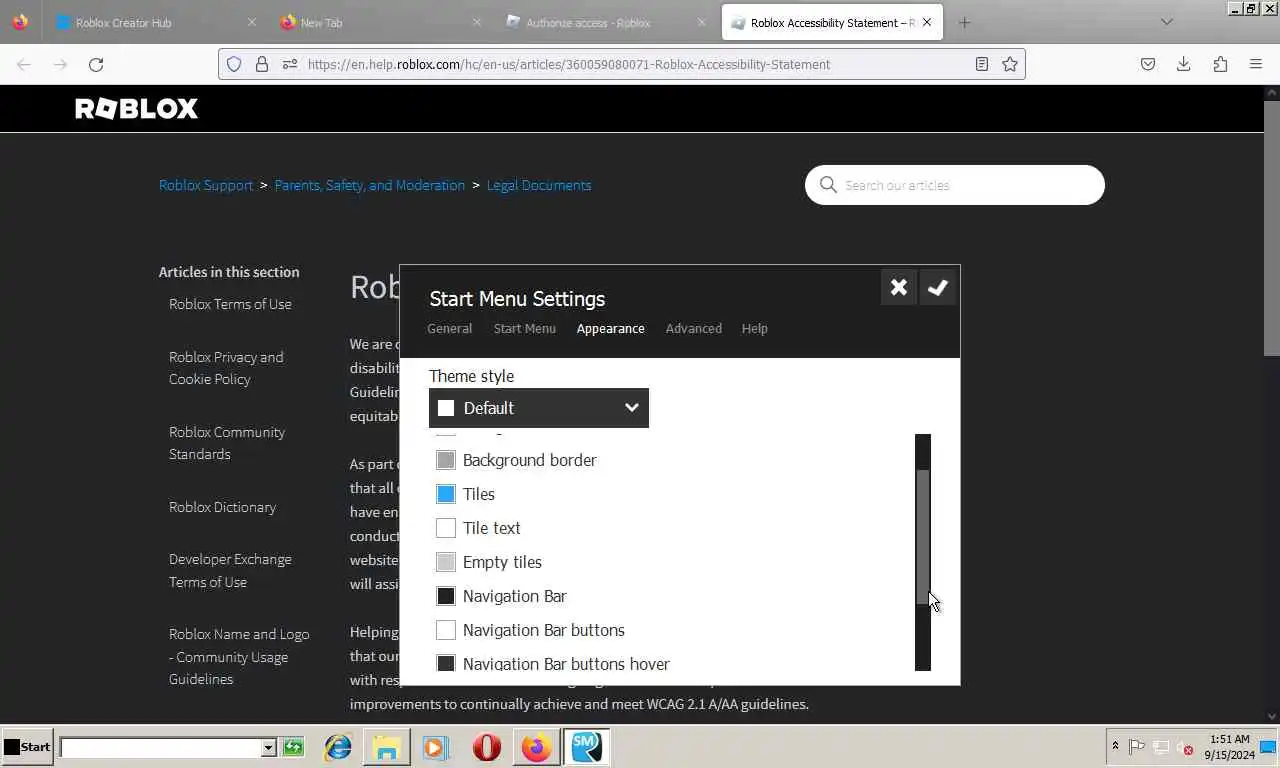Click the Roblox logo in header
The width and height of the screenshot is (1280, 768).
pyautogui.click(x=137, y=108)
